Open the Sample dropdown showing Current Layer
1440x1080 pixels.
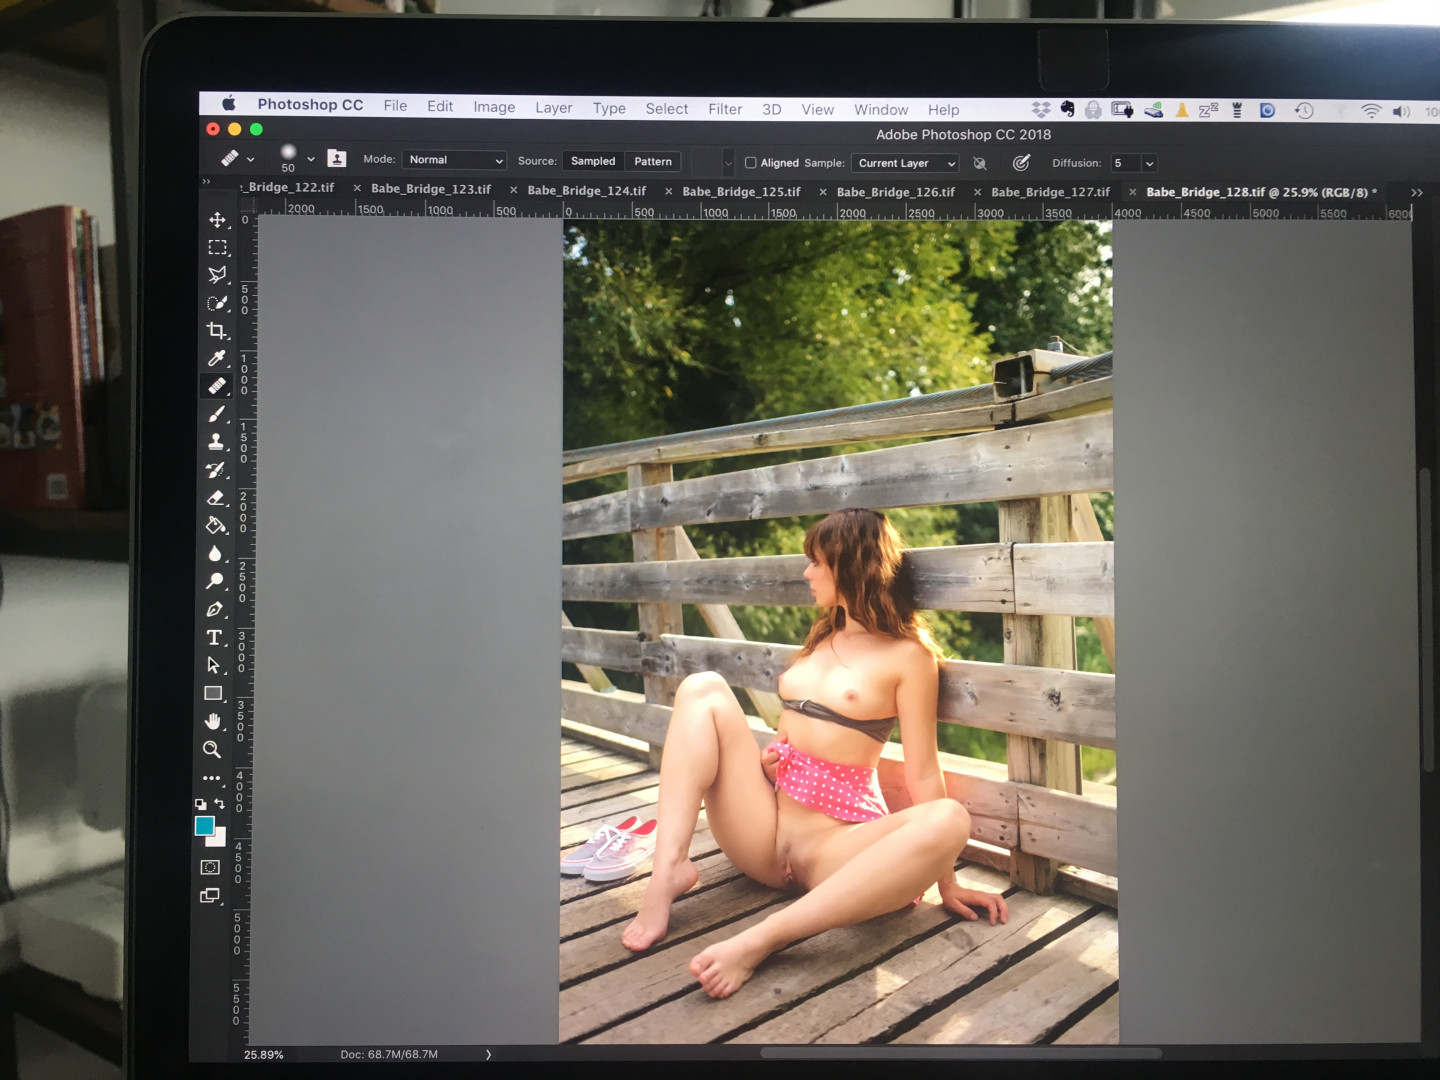[906, 163]
